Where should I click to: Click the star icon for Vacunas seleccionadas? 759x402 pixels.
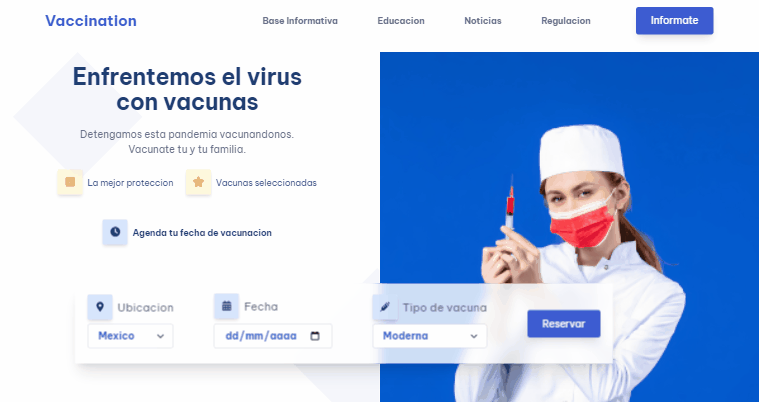click(x=198, y=182)
